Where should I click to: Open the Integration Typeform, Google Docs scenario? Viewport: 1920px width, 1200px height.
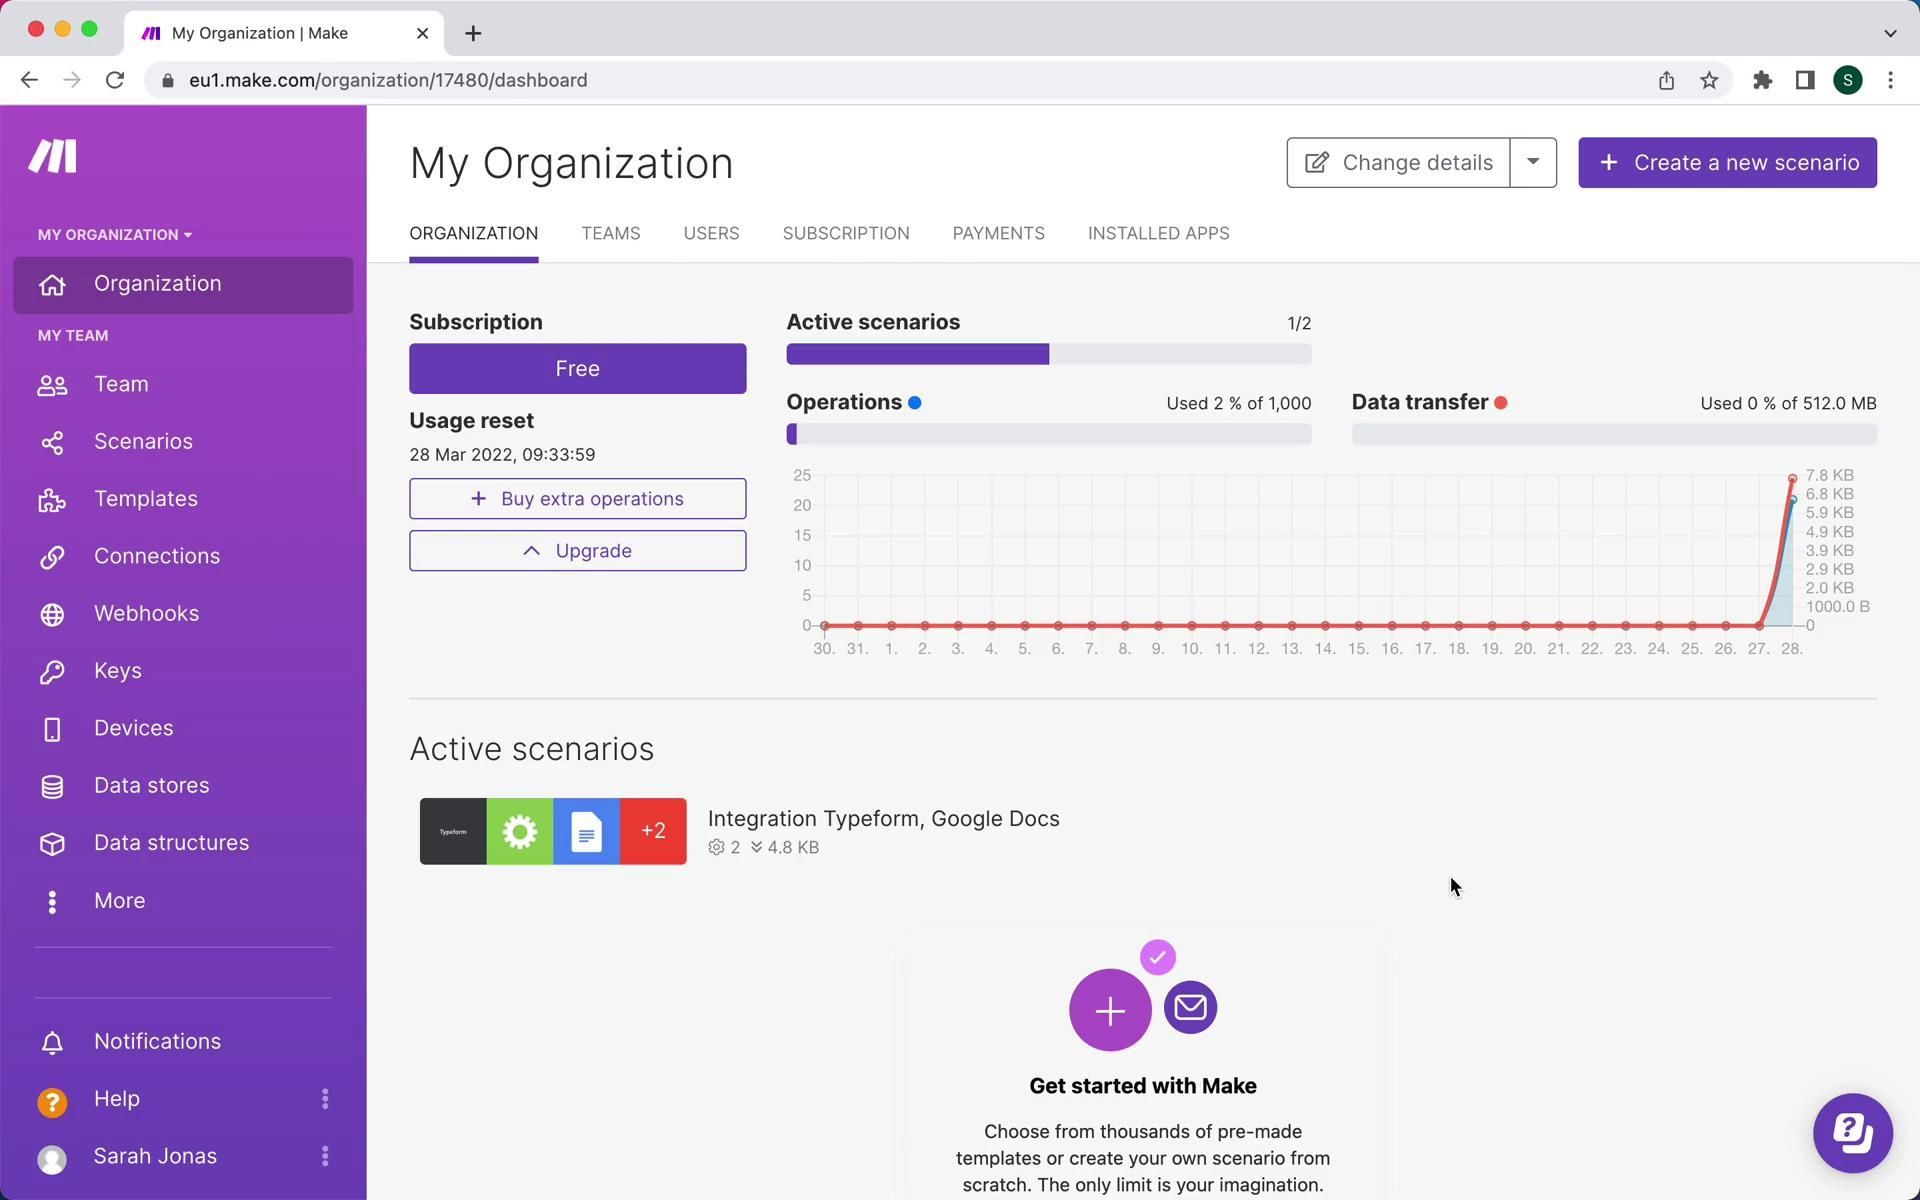[x=882, y=819]
